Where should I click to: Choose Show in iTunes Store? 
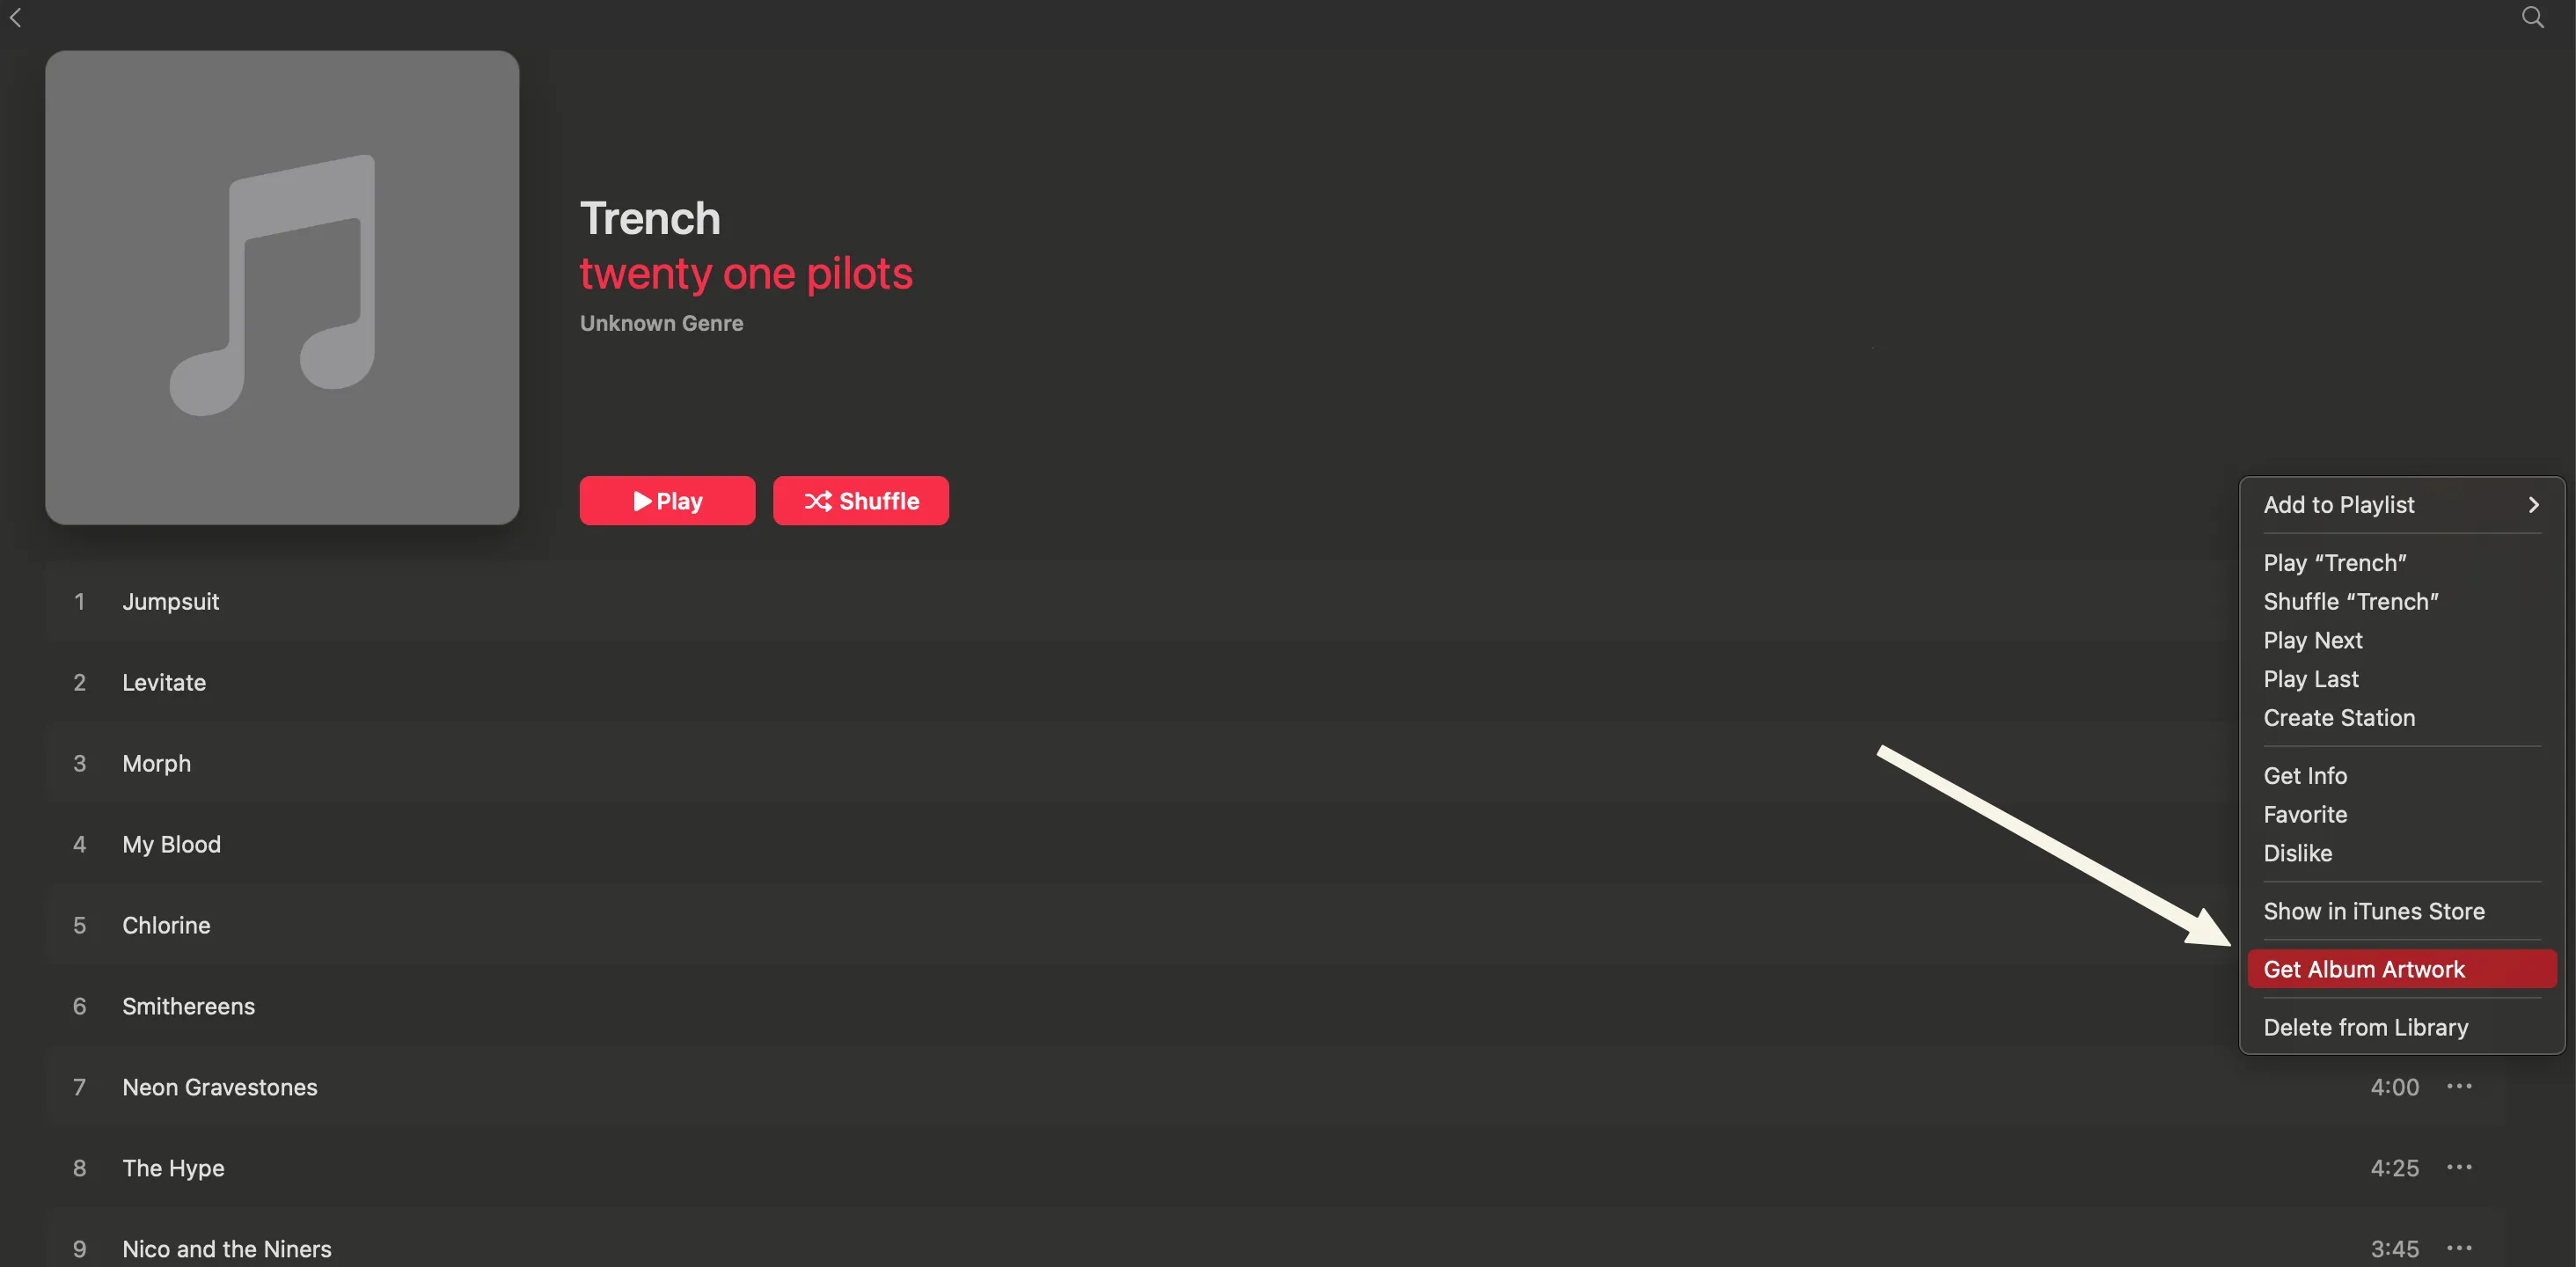coord(2374,911)
